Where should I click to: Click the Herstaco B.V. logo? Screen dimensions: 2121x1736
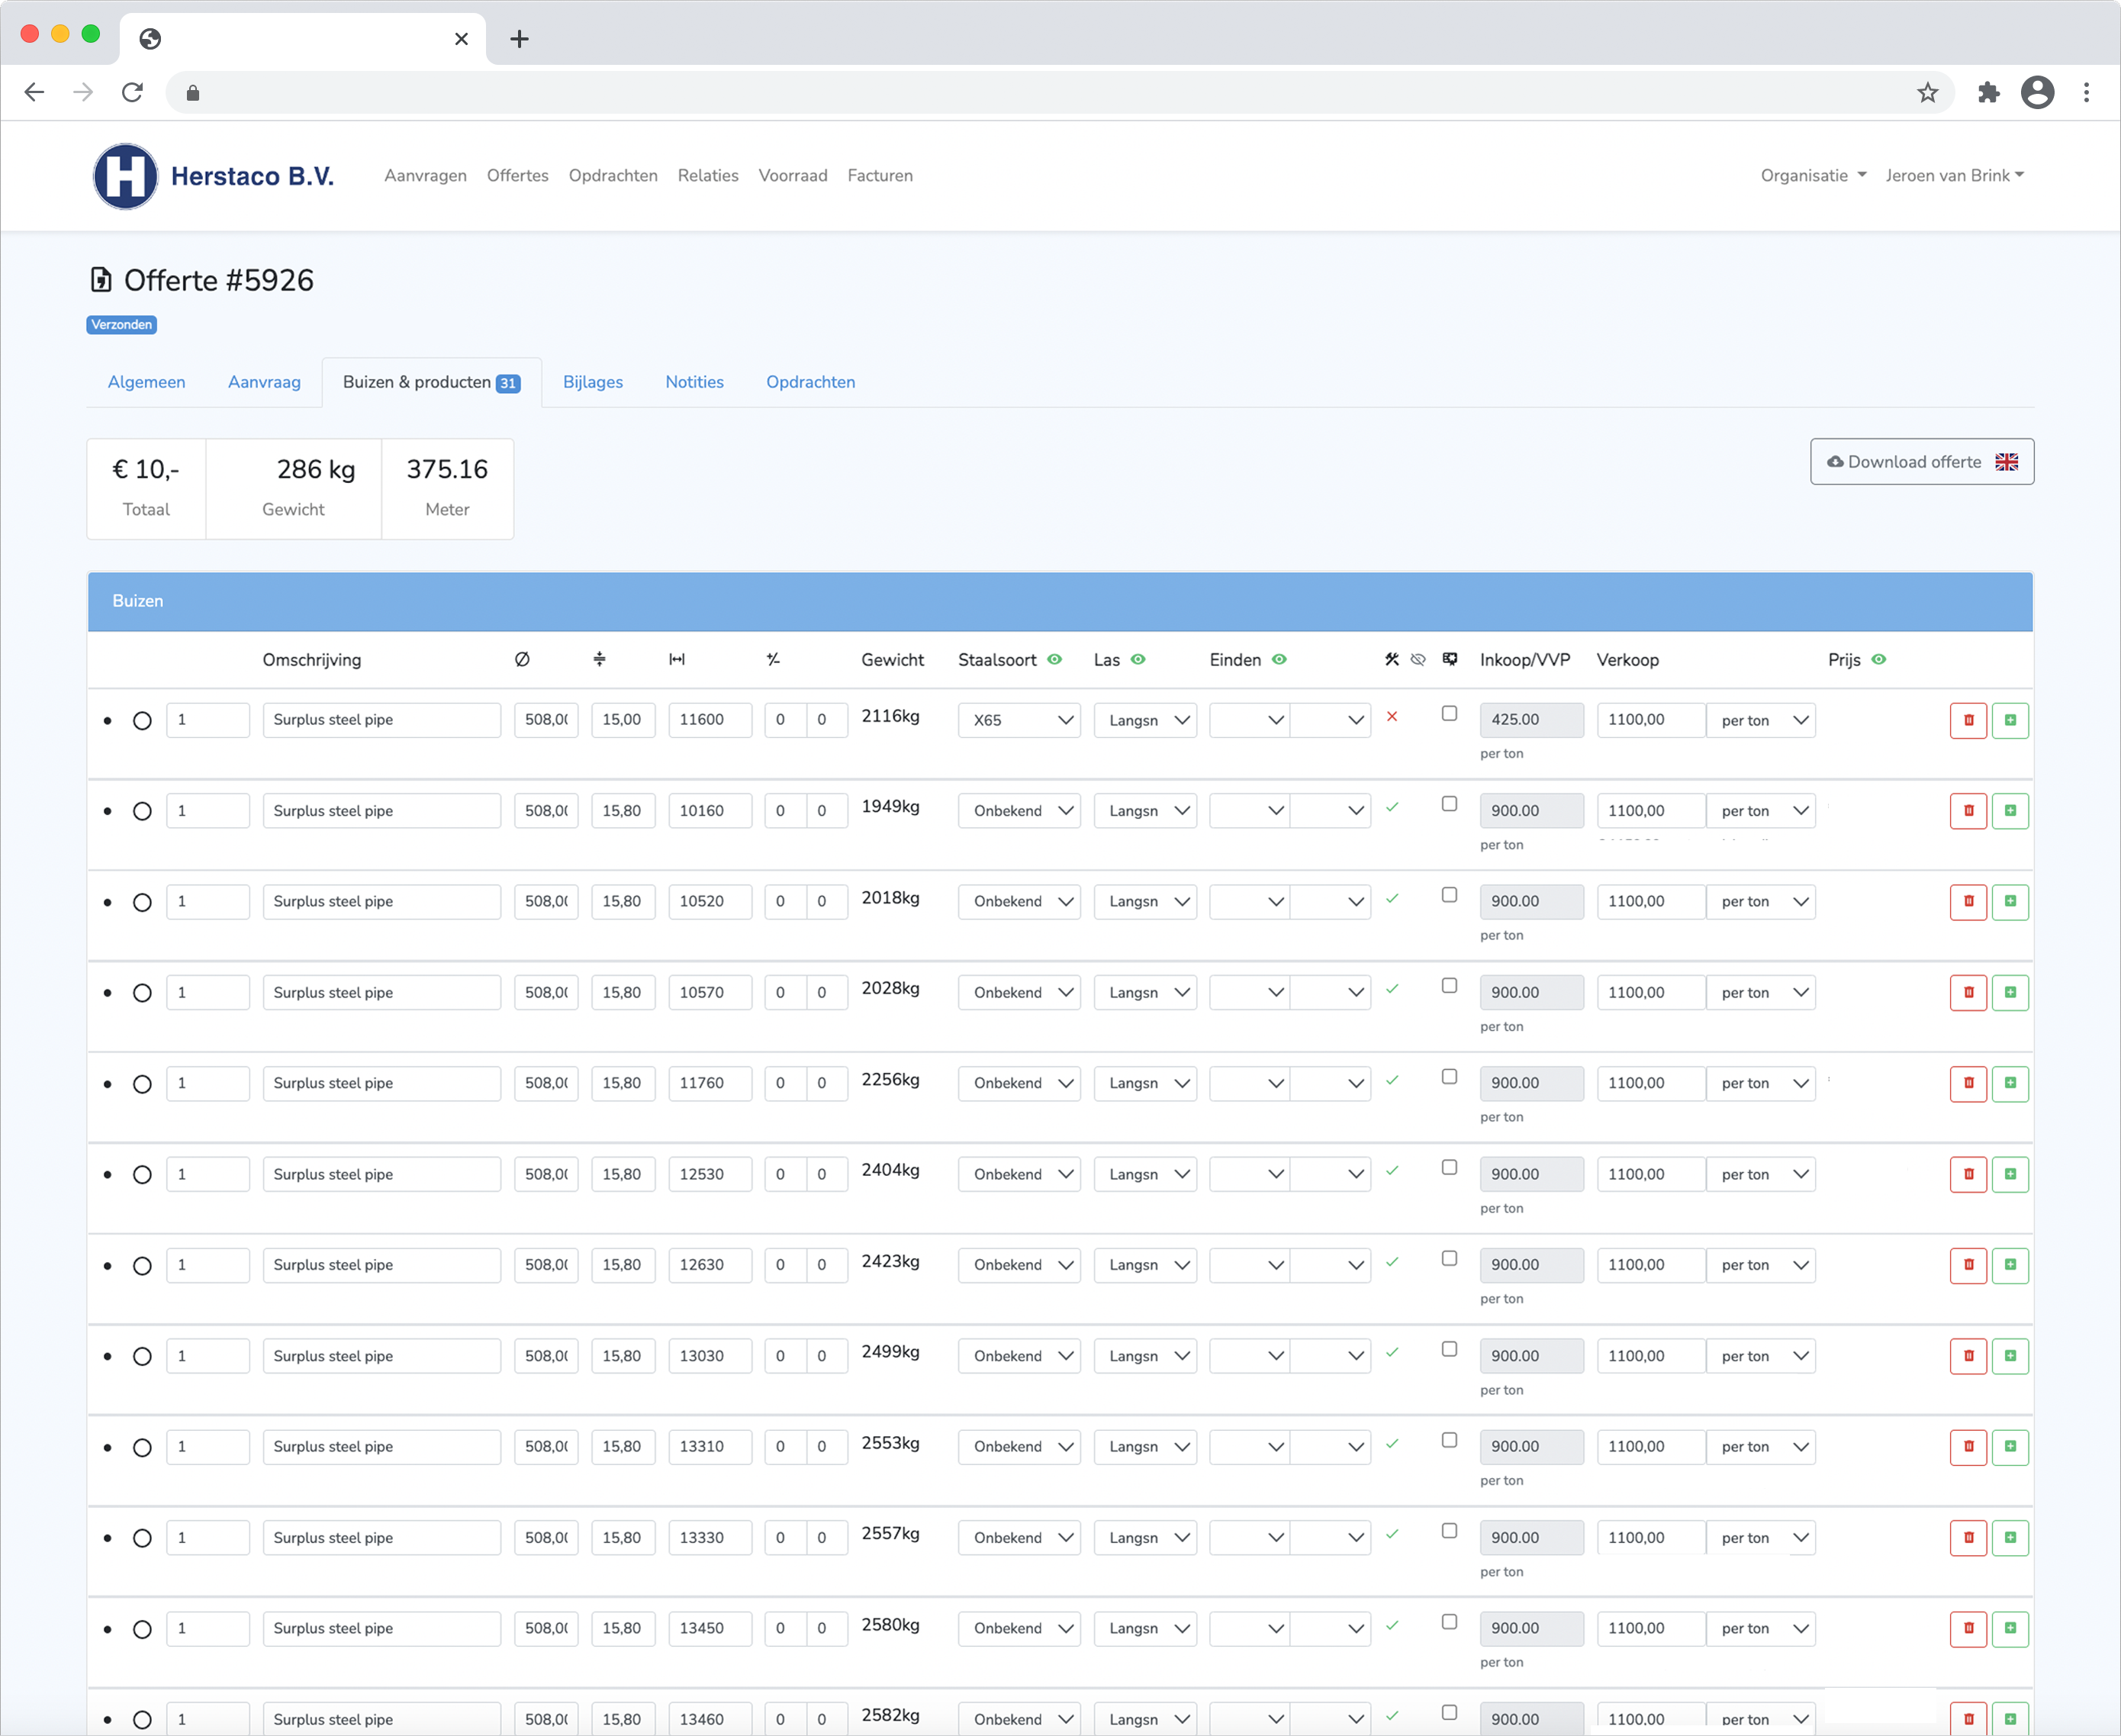click(x=125, y=176)
